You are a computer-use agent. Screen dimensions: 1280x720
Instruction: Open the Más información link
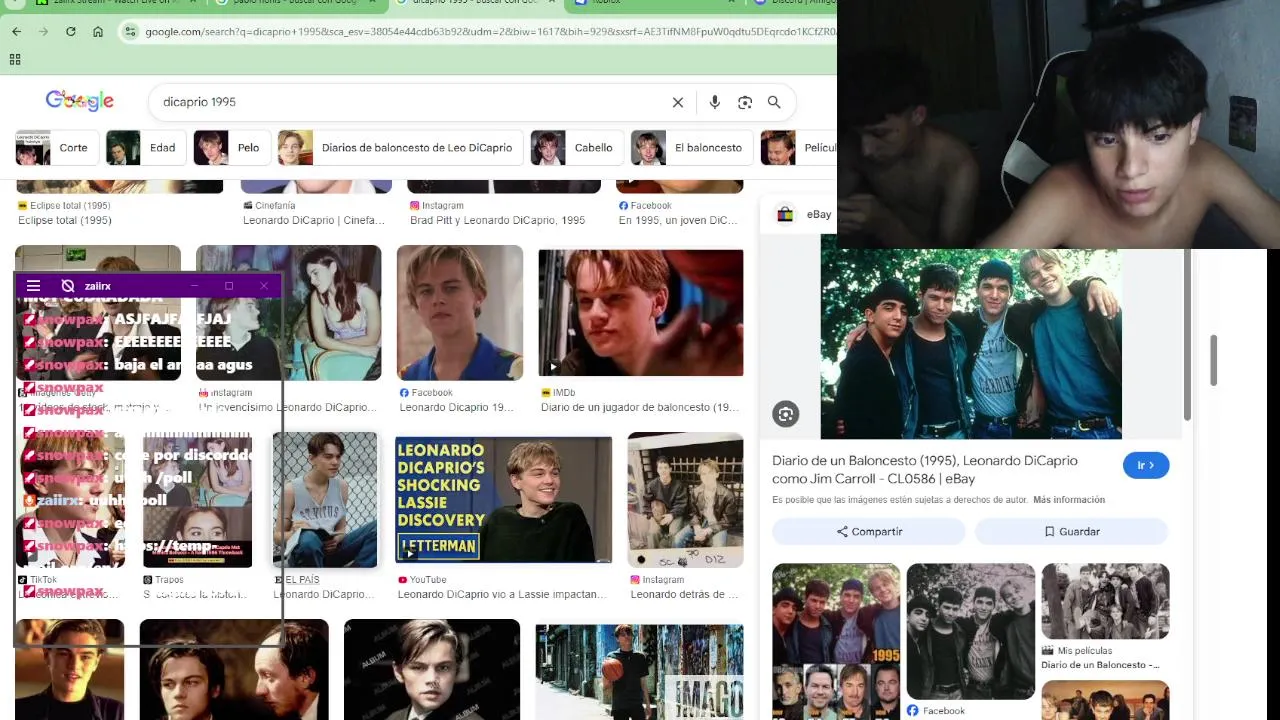[x=1069, y=500]
